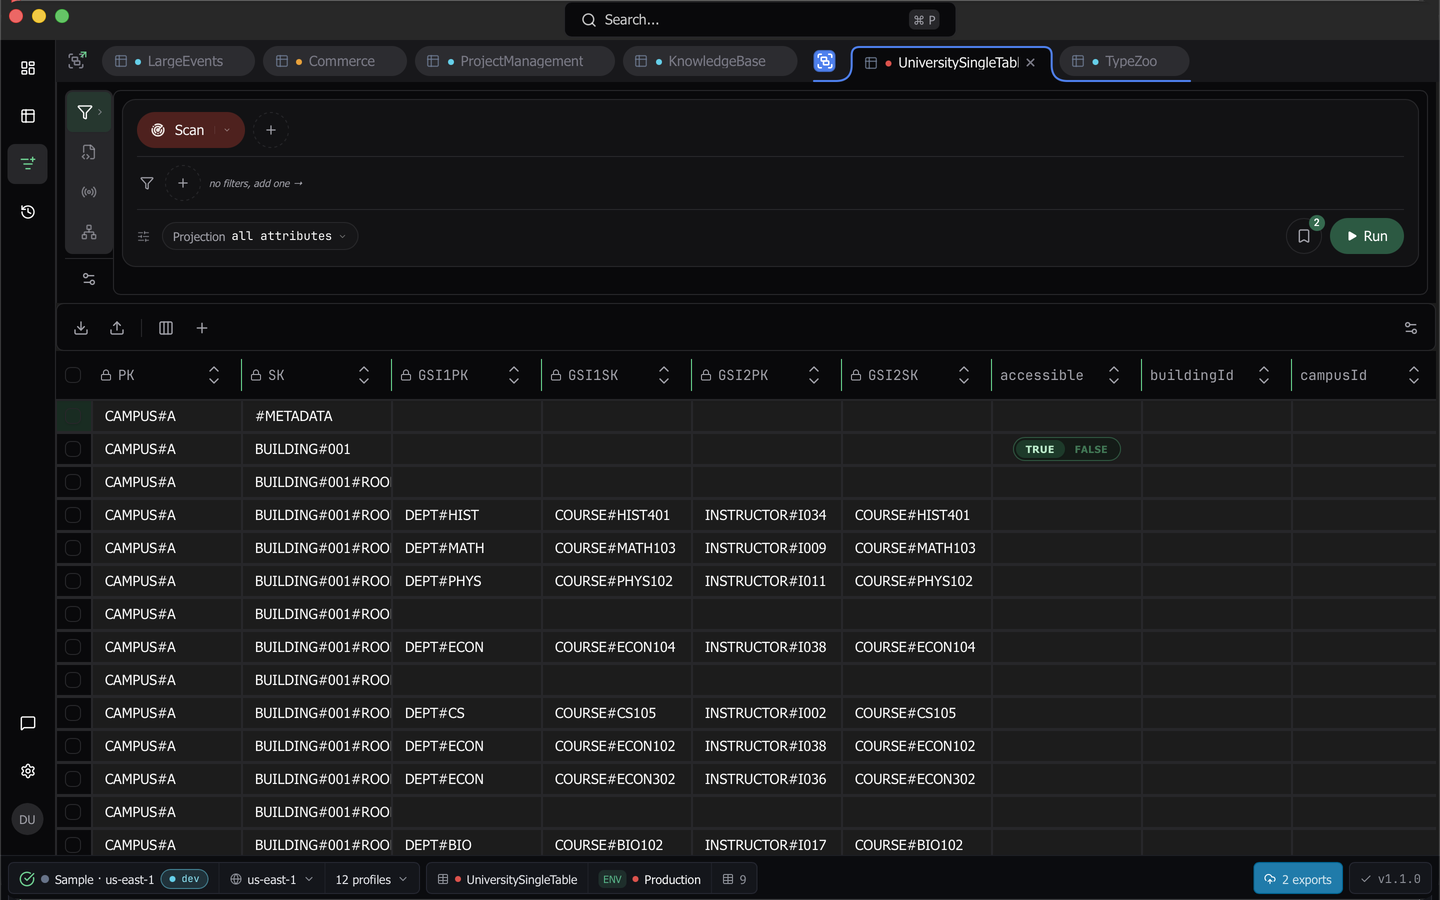Select the filter funnel panel icon
Viewport: 1440px width, 900px height.
click(x=88, y=112)
